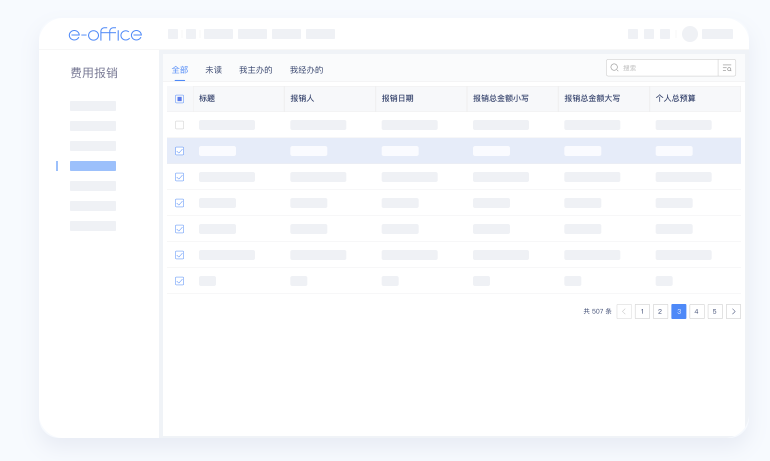Switch to the 我主办的 tab
770x461 pixels.
tap(255, 70)
